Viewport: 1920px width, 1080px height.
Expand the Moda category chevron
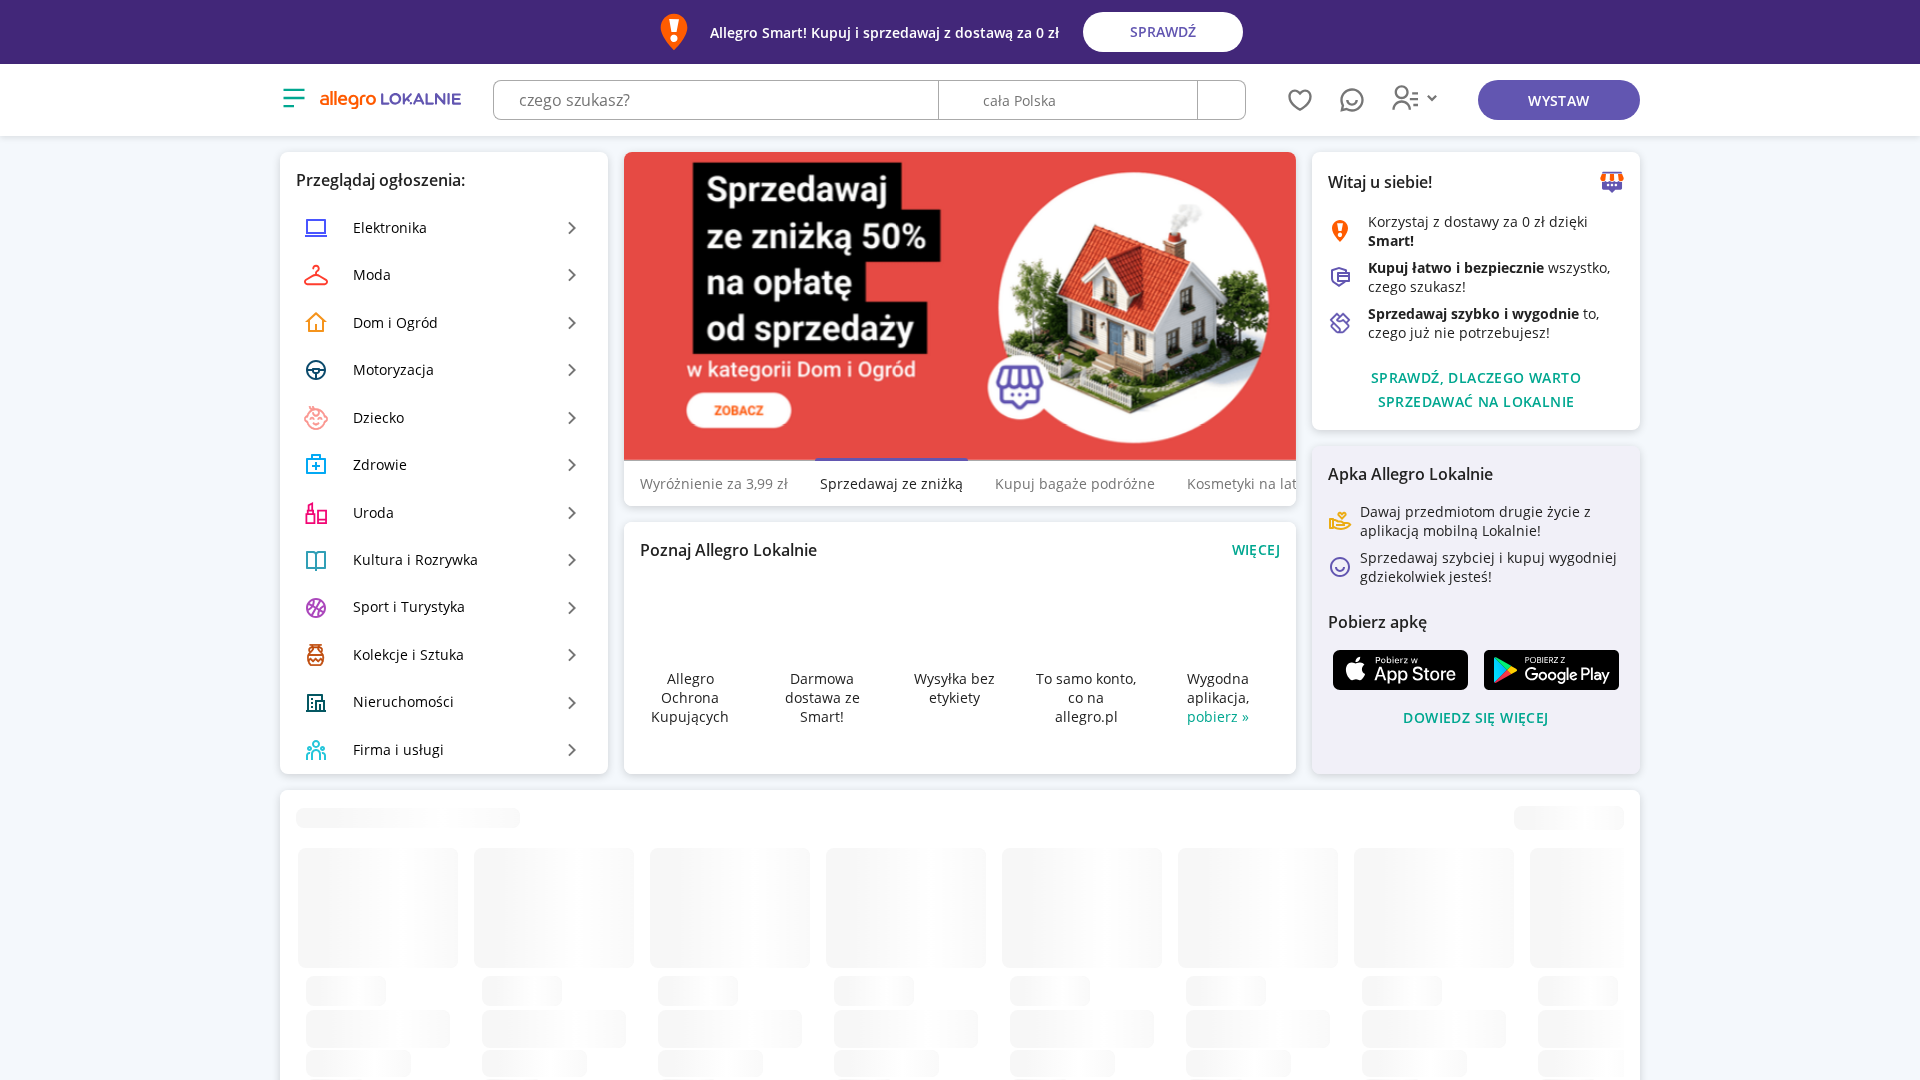[572, 275]
